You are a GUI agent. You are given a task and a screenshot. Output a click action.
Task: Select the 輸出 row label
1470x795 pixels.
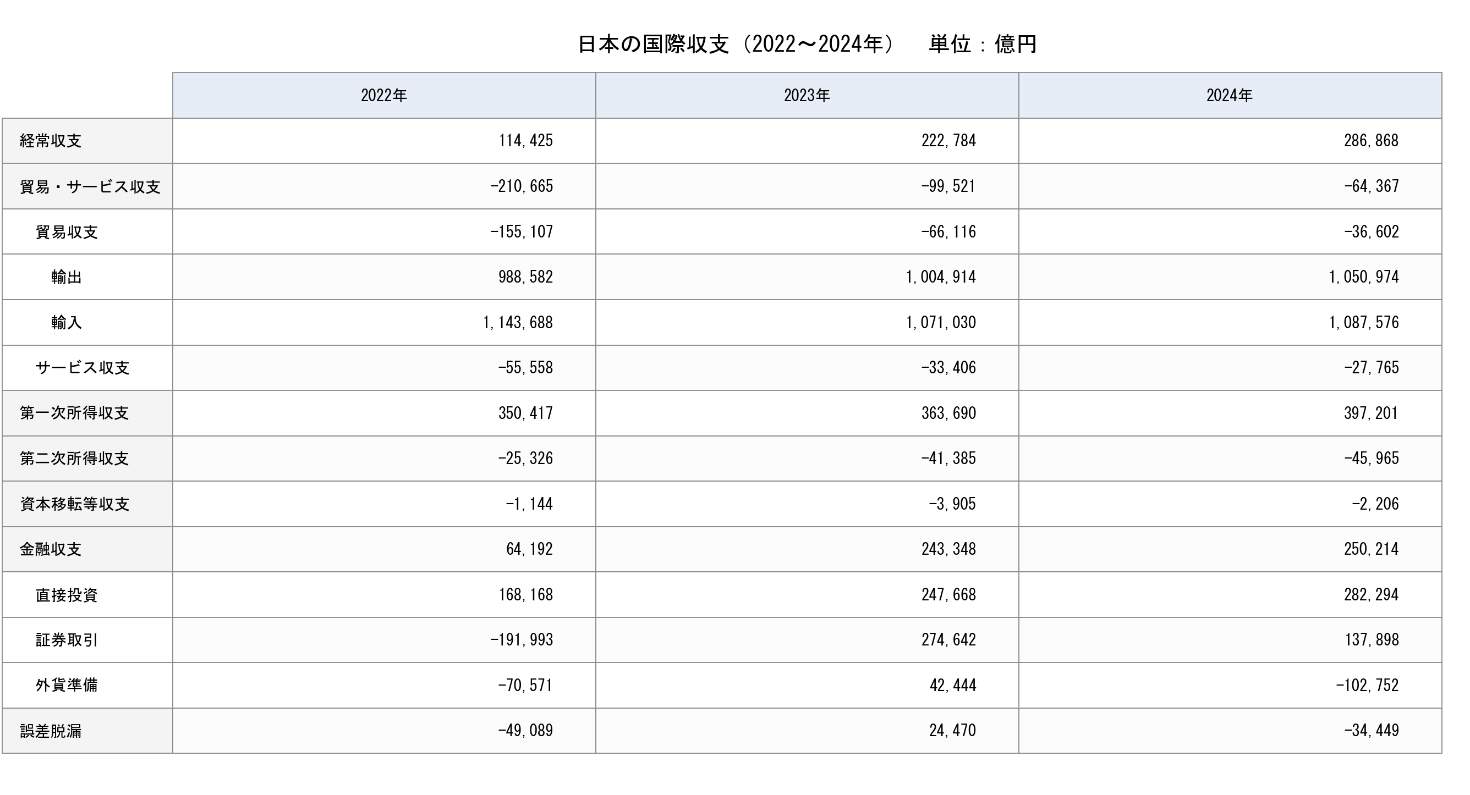(x=67, y=277)
